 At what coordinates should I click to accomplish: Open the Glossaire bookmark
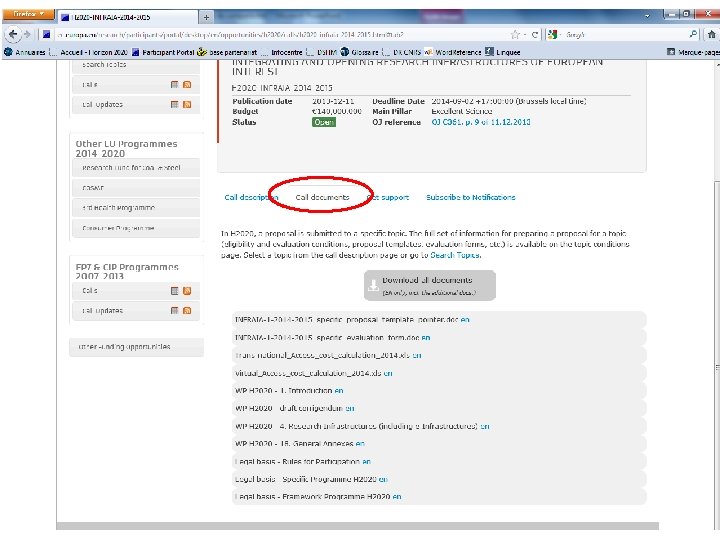pyautogui.click(x=360, y=52)
